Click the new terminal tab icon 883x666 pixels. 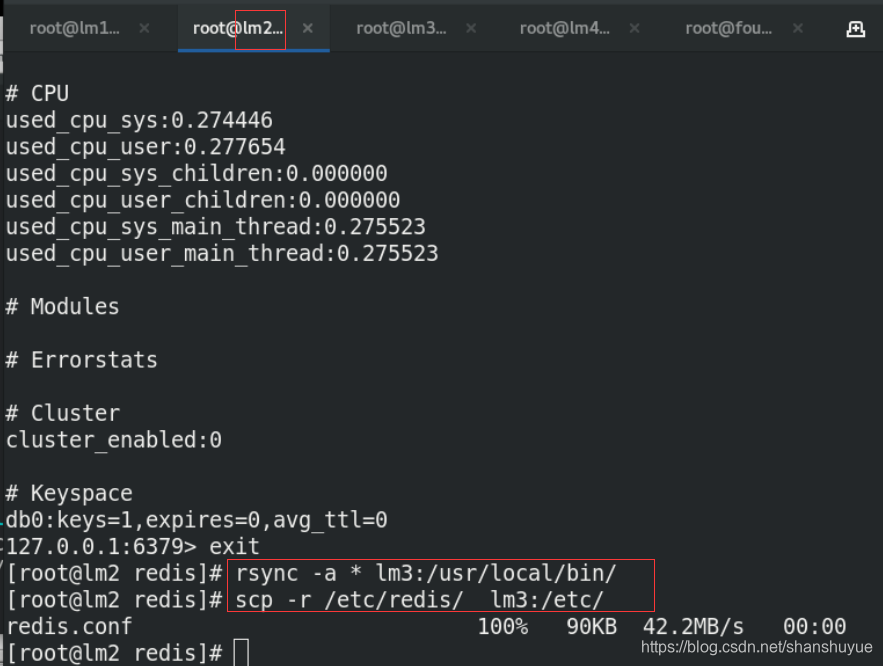point(855,29)
